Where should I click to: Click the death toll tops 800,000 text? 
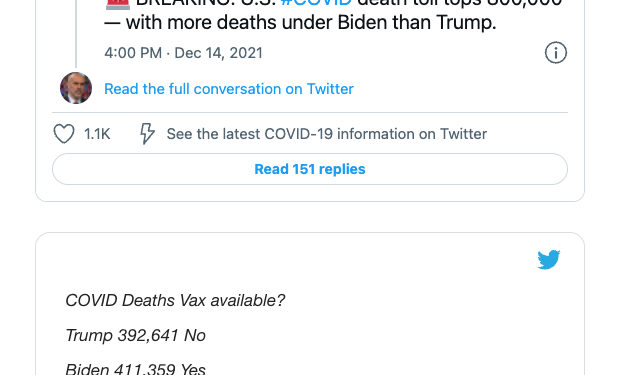pyautogui.click(x=459, y=3)
